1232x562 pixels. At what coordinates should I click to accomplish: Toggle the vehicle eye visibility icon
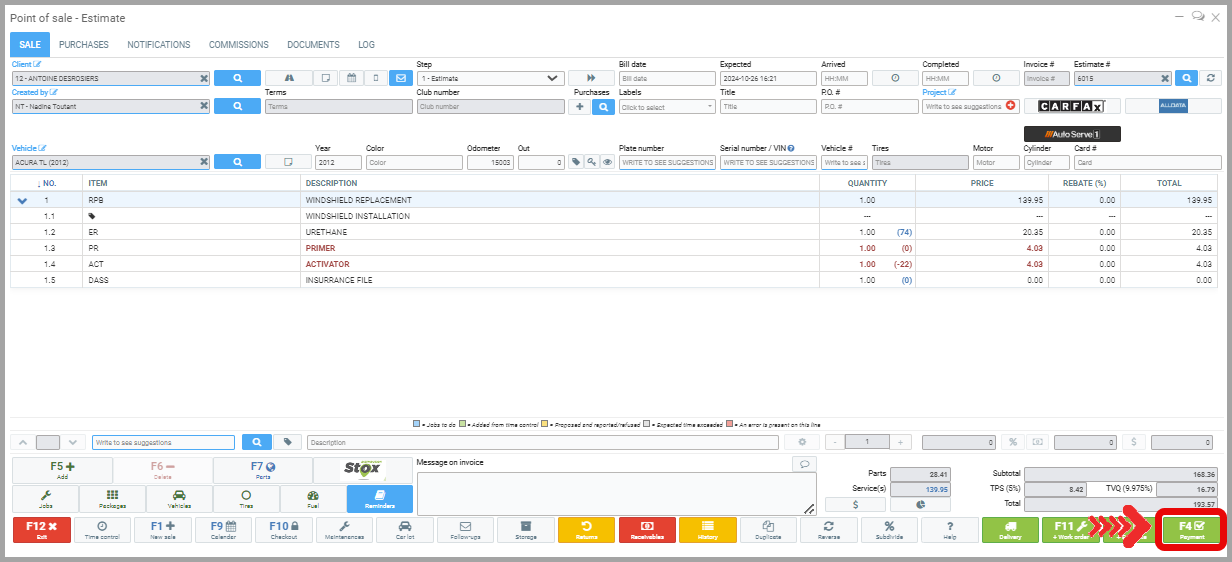coord(607,162)
